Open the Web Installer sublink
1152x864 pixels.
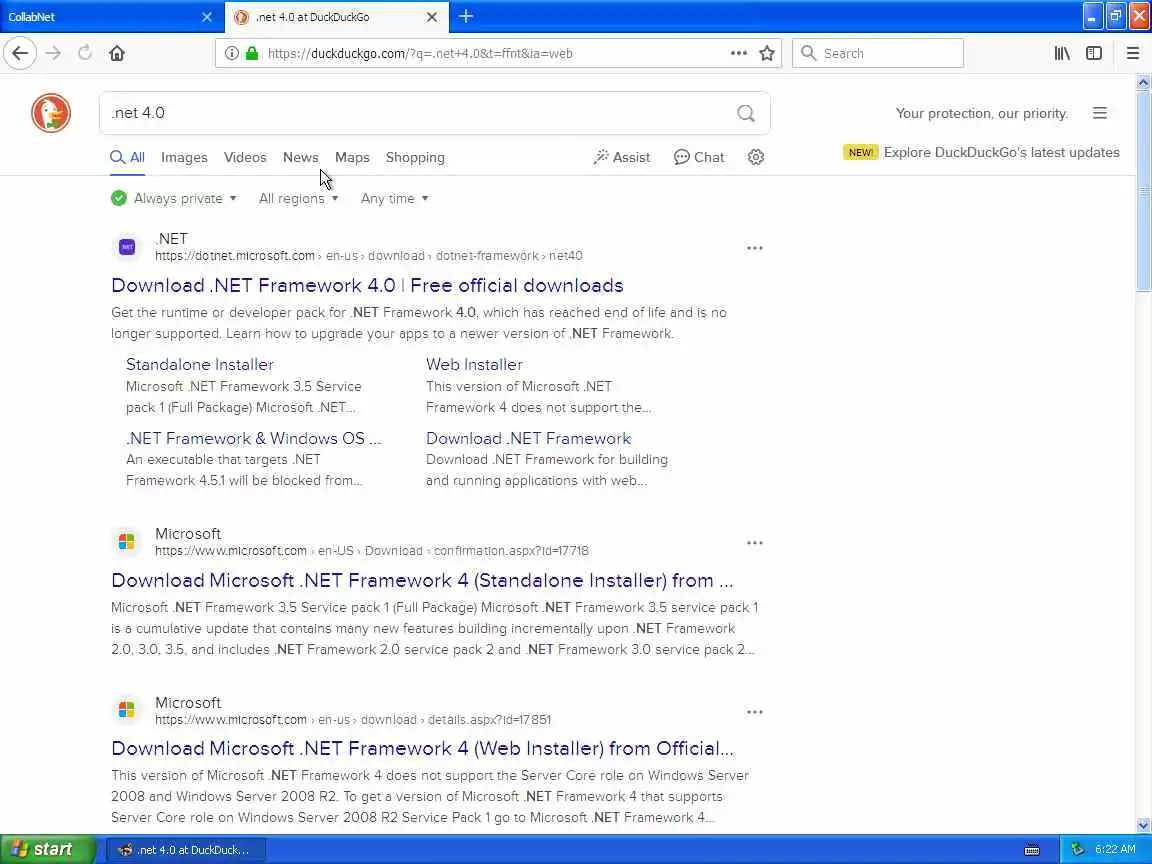pyautogui.click(x=475, y=364)
